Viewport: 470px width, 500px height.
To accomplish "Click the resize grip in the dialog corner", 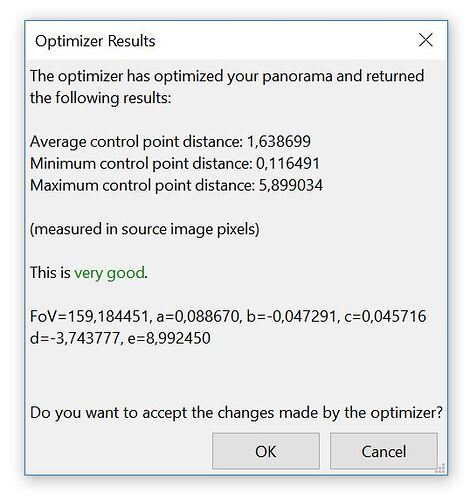I will (x=441, y=468).
